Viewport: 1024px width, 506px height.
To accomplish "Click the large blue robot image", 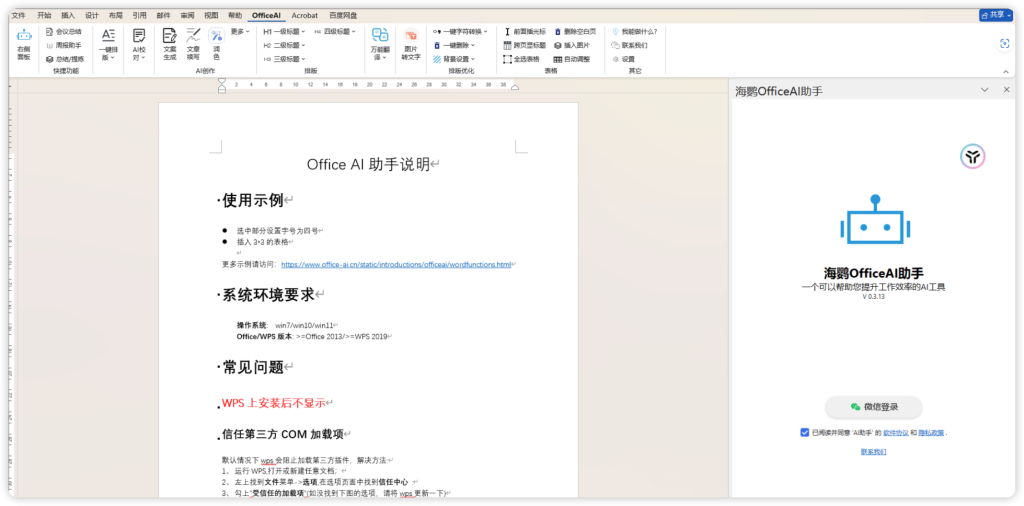I will [x=874, y=219].
